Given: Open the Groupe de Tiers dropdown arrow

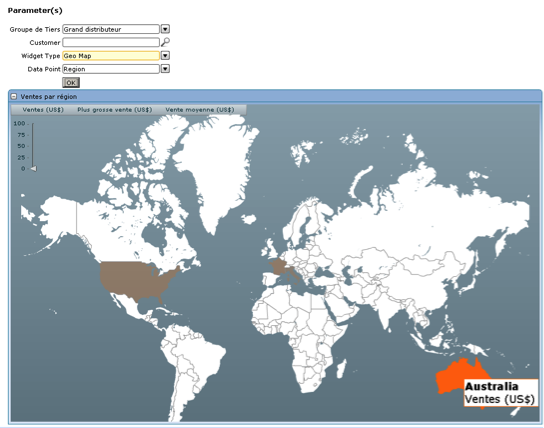Looking at the screenshot, I should 165,29.
